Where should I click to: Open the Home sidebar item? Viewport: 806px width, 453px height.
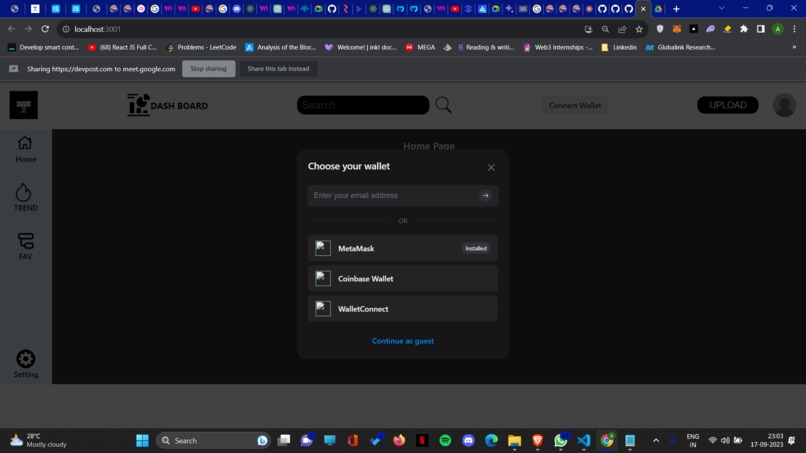[x=25, y=150]
